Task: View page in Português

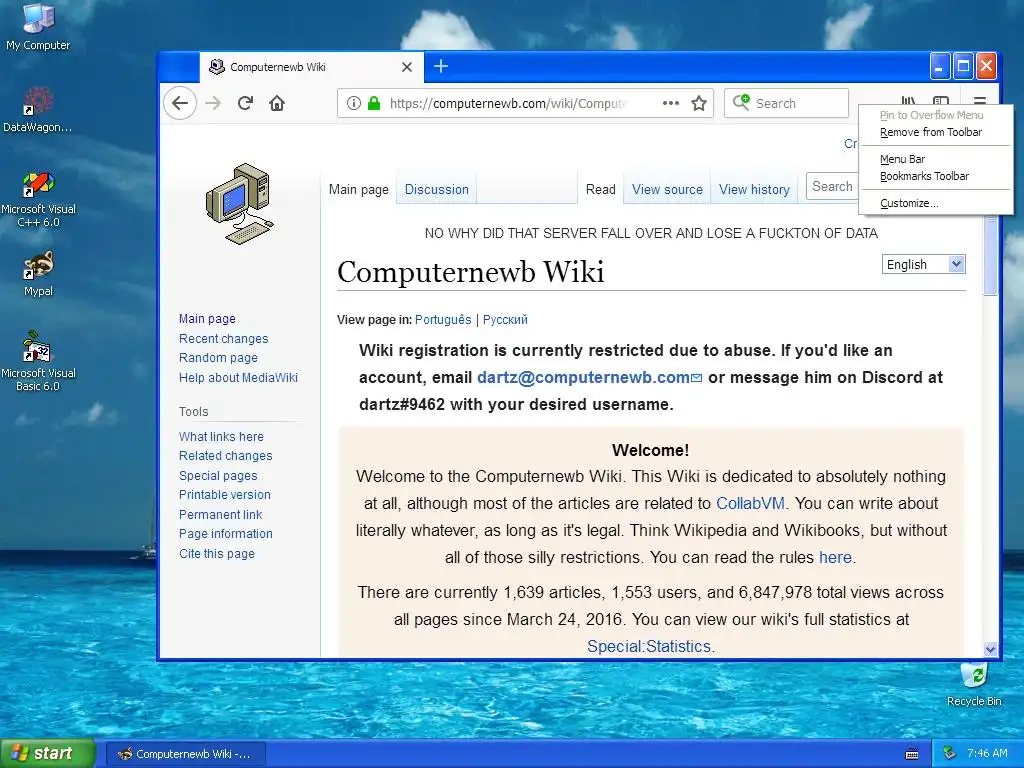Action: pos(443,319)
